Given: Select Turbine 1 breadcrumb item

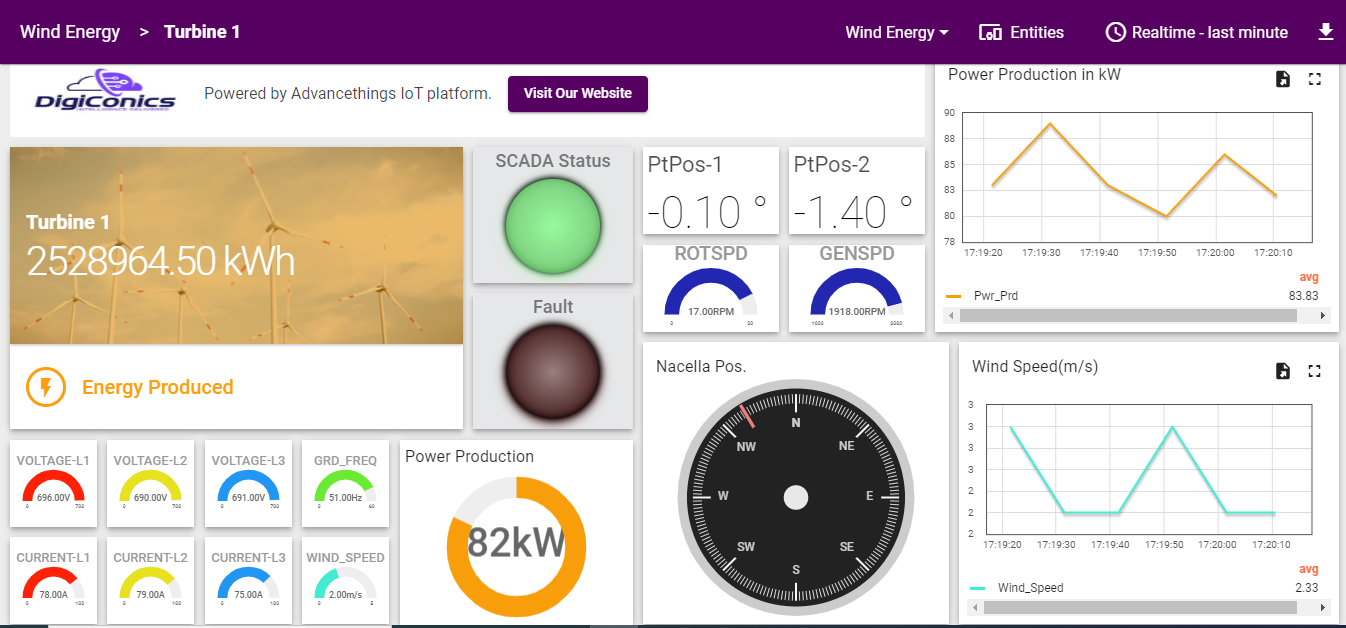Looking at the screenshot, I should [202, 32].
